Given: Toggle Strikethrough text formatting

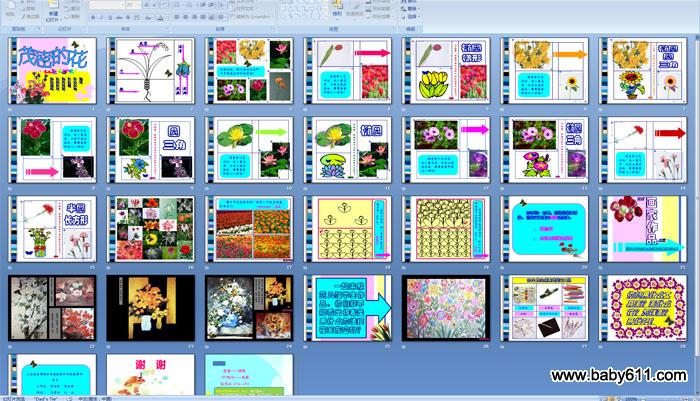Looking at the screenshot, I should [x=119, y=17].
